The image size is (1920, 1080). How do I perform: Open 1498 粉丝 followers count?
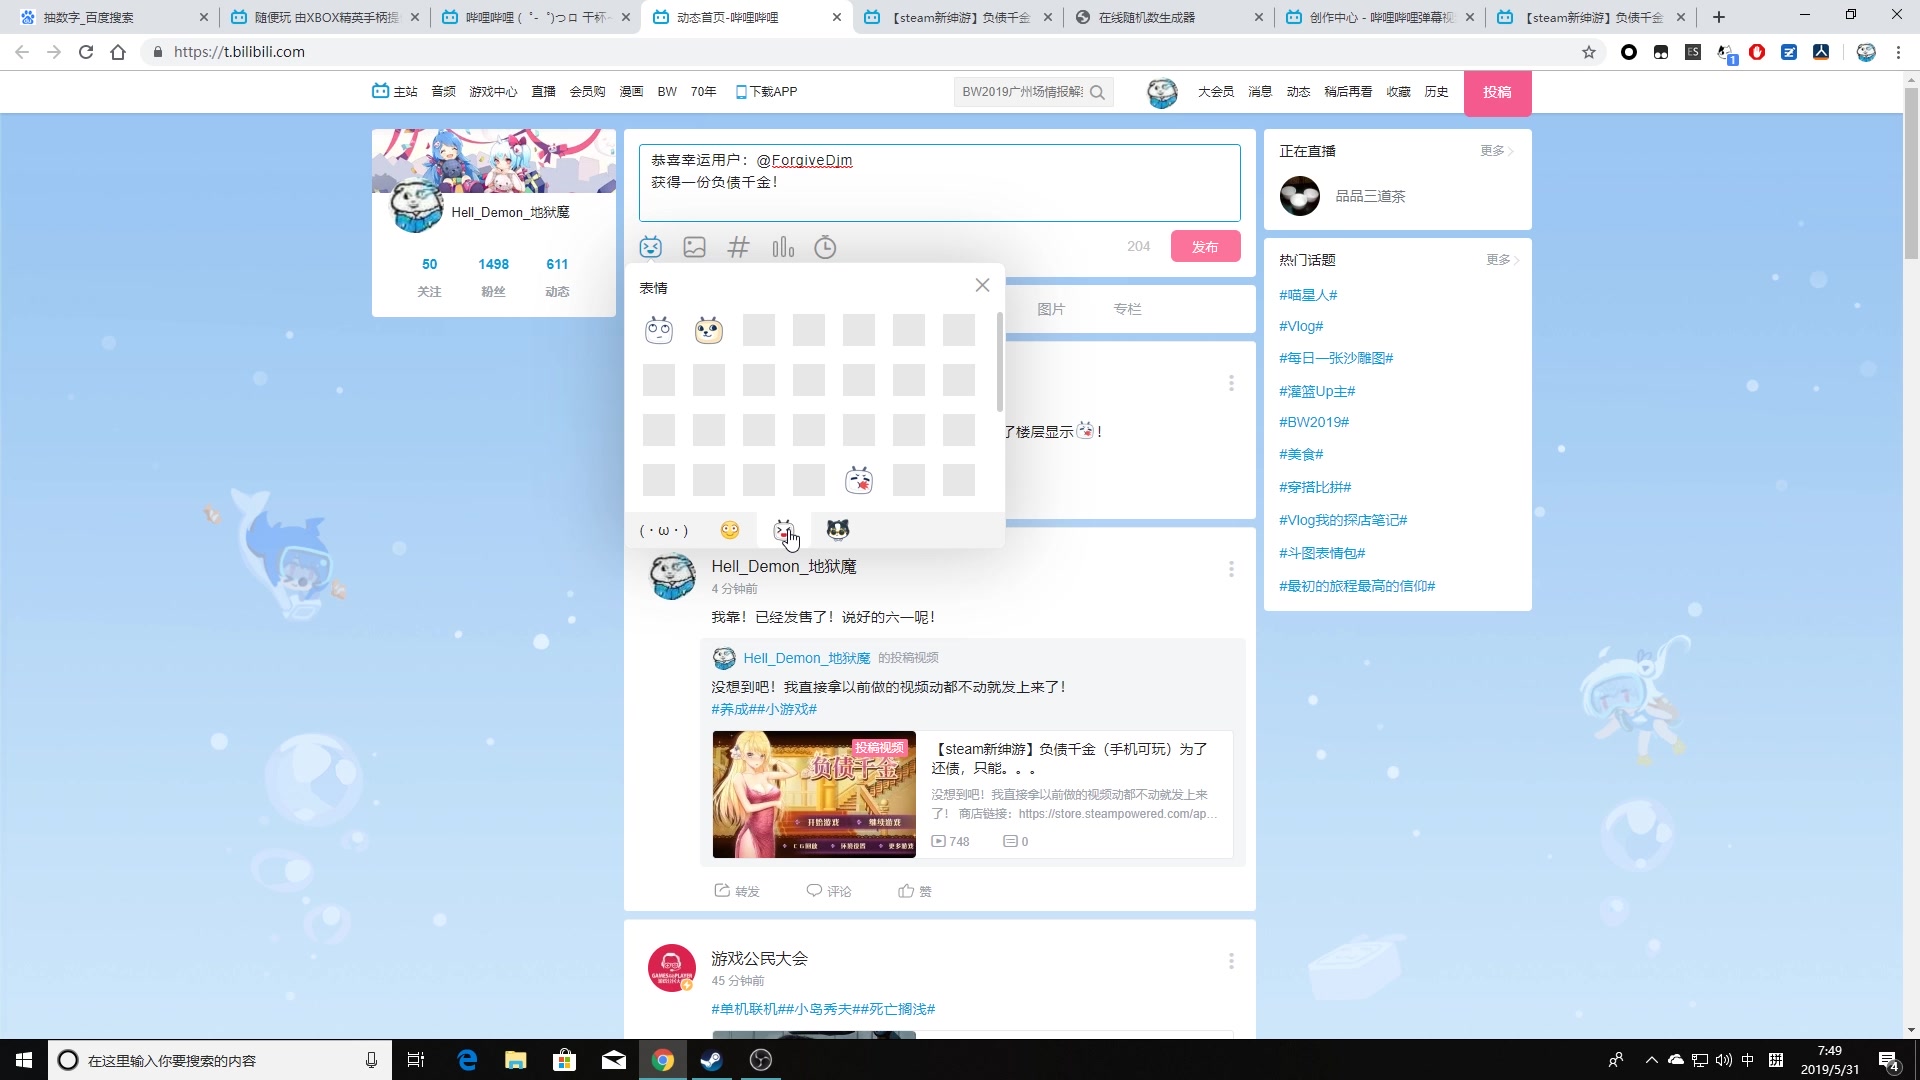(x=493, y=277)
